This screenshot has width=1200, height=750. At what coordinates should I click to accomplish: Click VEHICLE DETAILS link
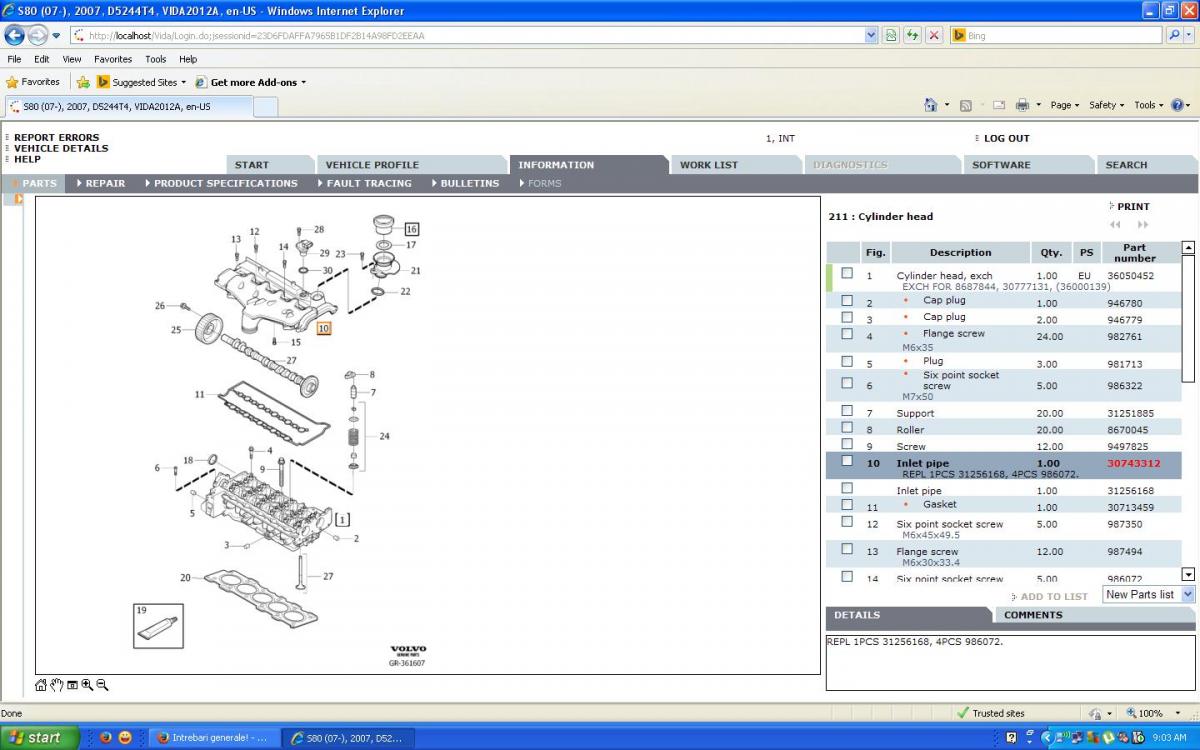pos(61,148)
